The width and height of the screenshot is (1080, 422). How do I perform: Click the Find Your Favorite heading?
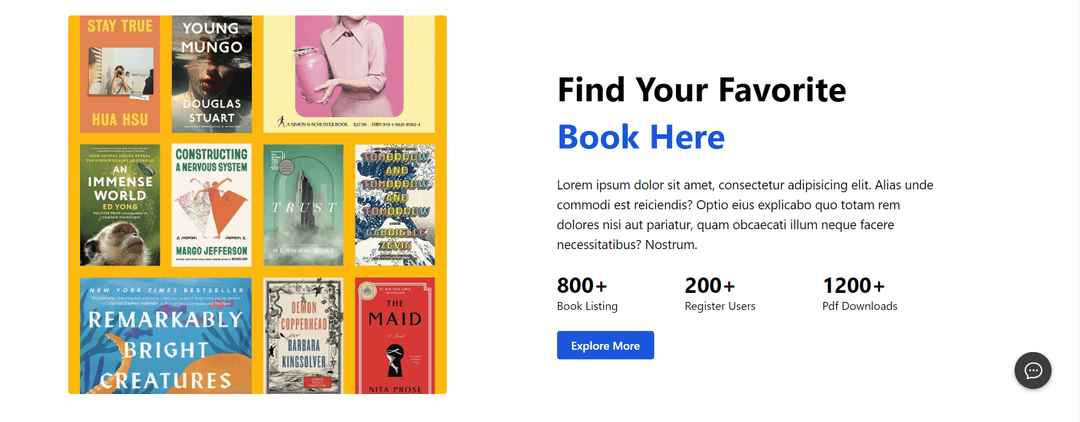pos(701,90)
